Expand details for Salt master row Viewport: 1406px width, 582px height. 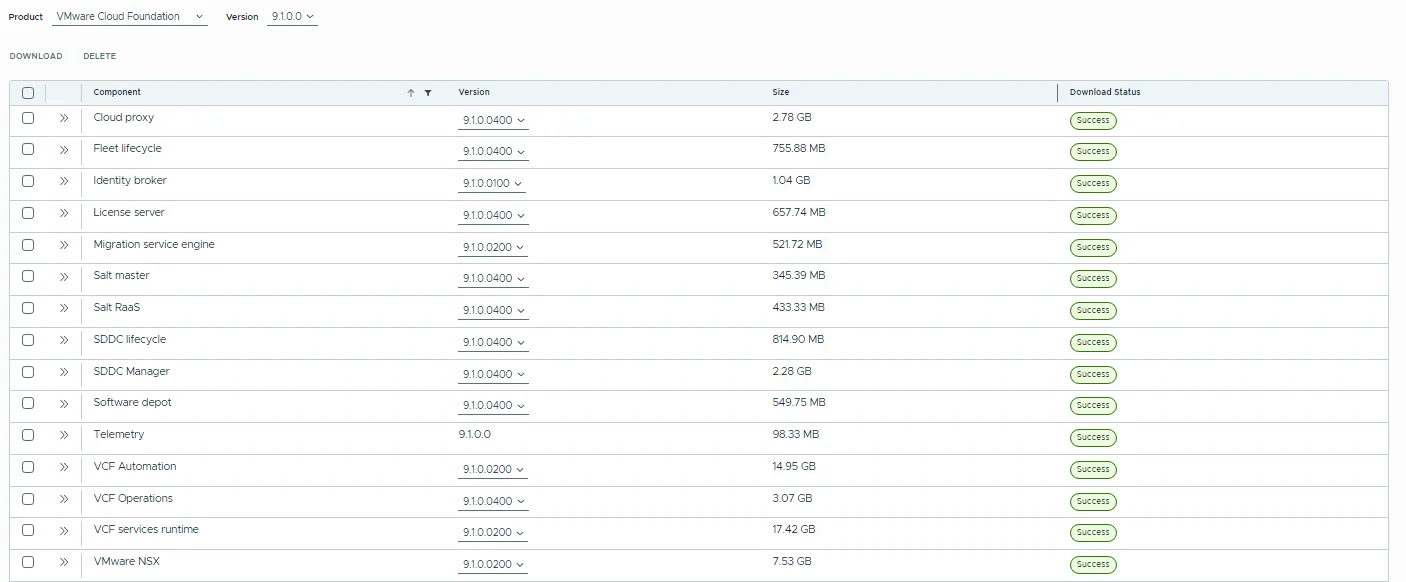point(64,277)
